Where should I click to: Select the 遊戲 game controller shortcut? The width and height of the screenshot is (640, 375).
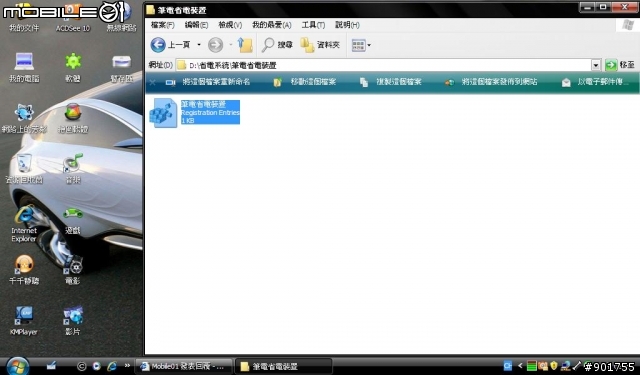[x=73, y=220]
